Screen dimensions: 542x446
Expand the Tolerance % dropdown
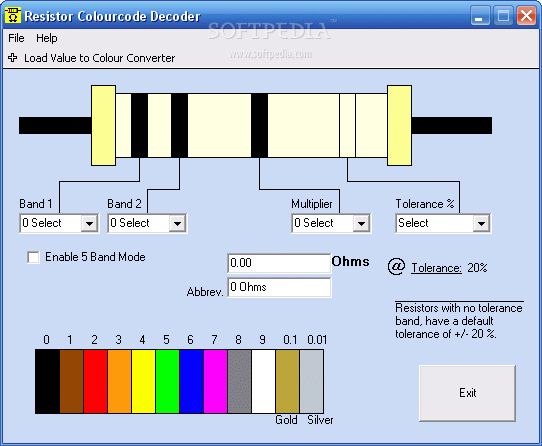(x=481, y=223)
